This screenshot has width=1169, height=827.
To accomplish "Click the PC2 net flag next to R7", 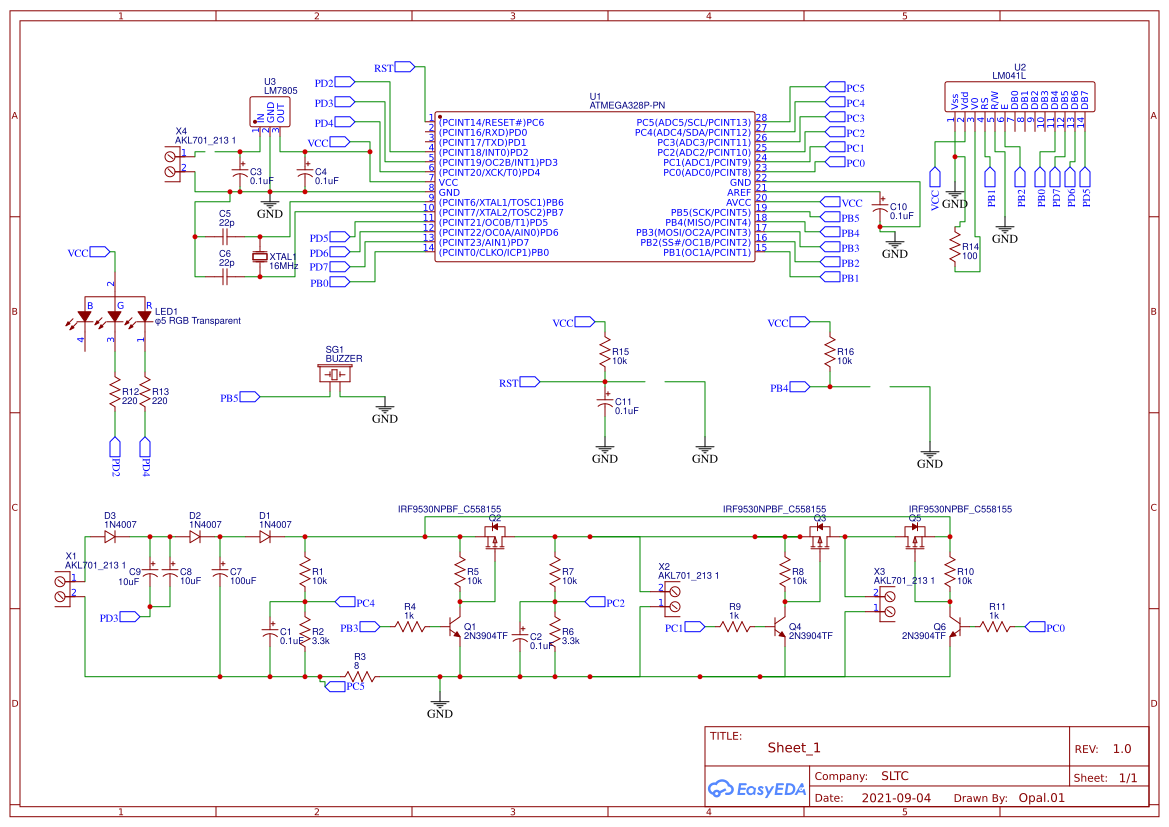I will [605, 602].
